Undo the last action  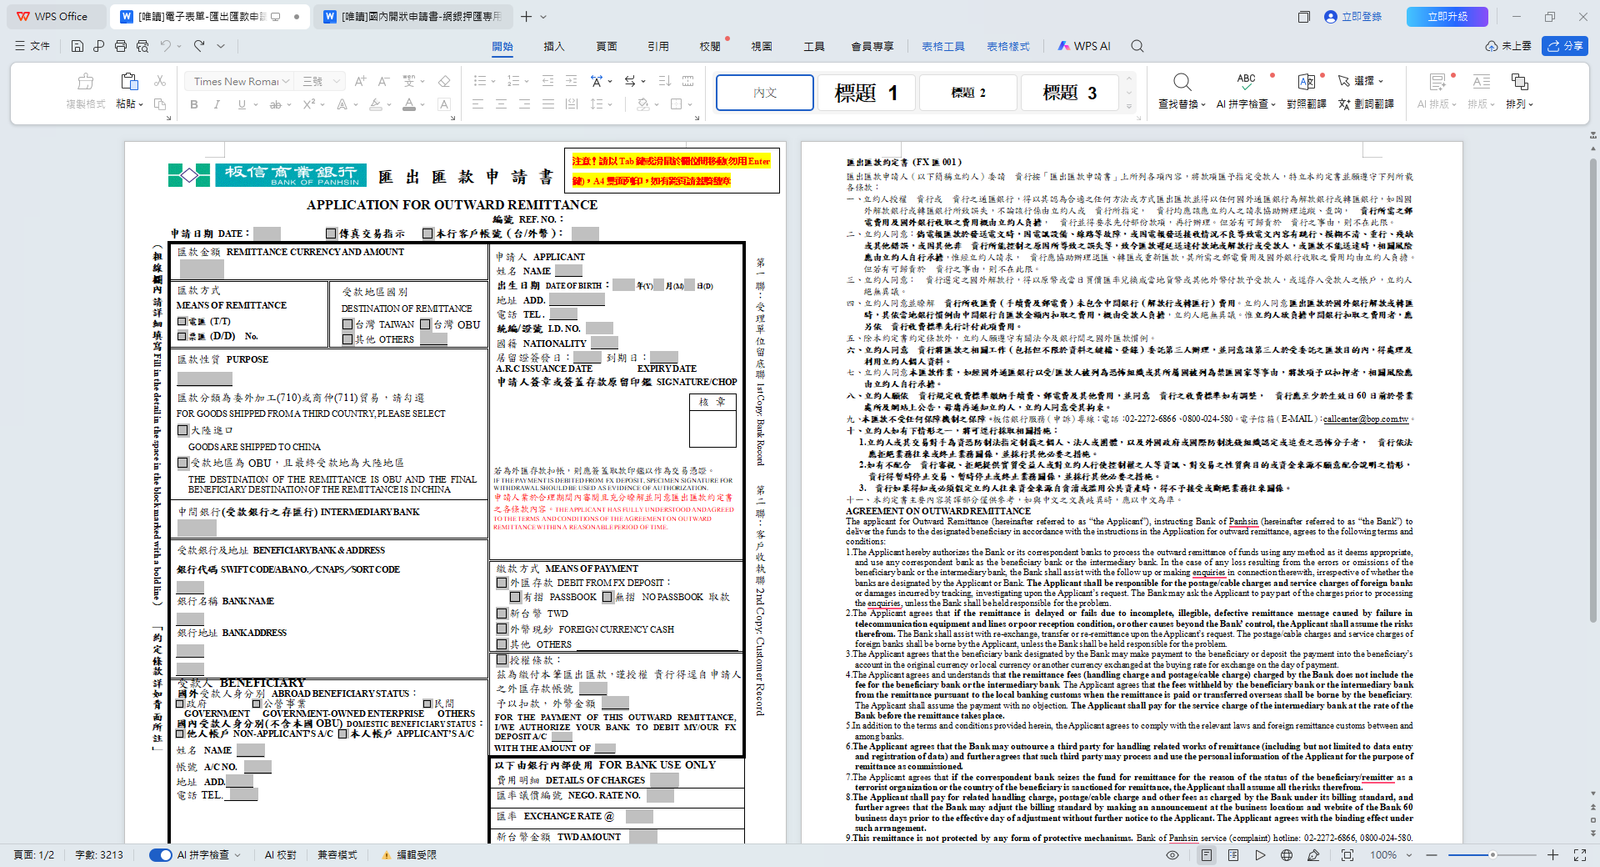pos(166,46)
